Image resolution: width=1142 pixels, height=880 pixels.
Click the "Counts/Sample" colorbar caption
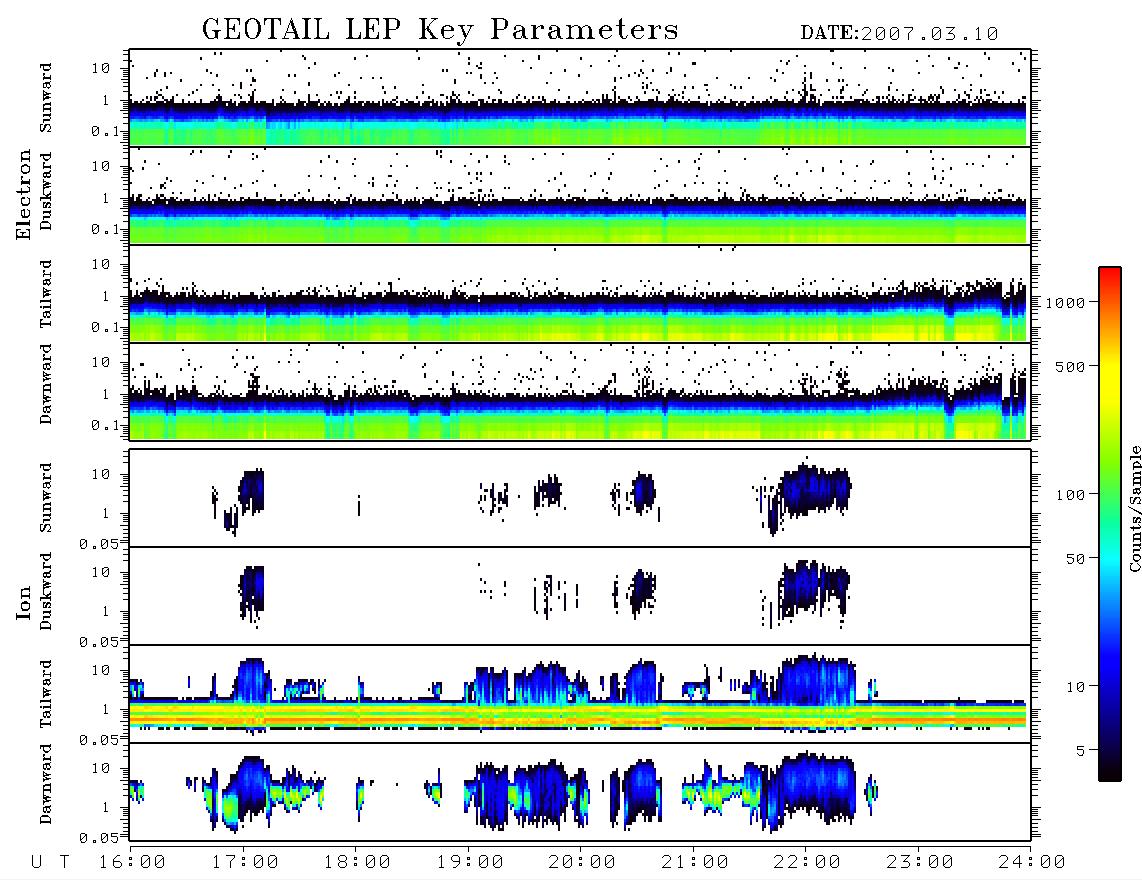(1134, 508)
